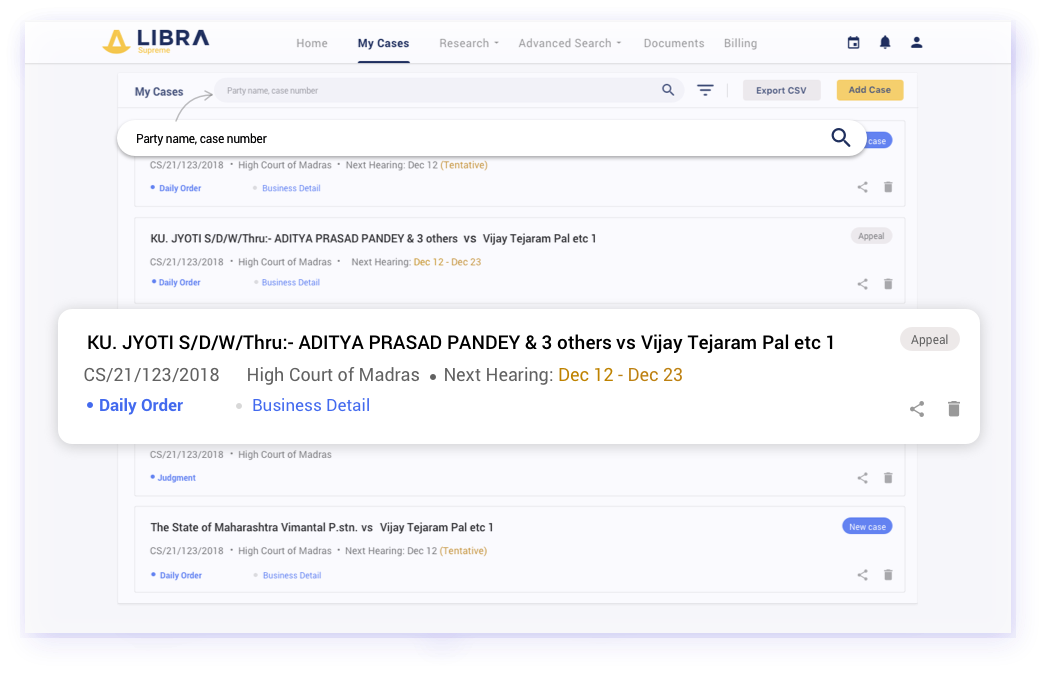
Task: Click the Appeal badge on the highlighted case
Action: tap(929, 339)
